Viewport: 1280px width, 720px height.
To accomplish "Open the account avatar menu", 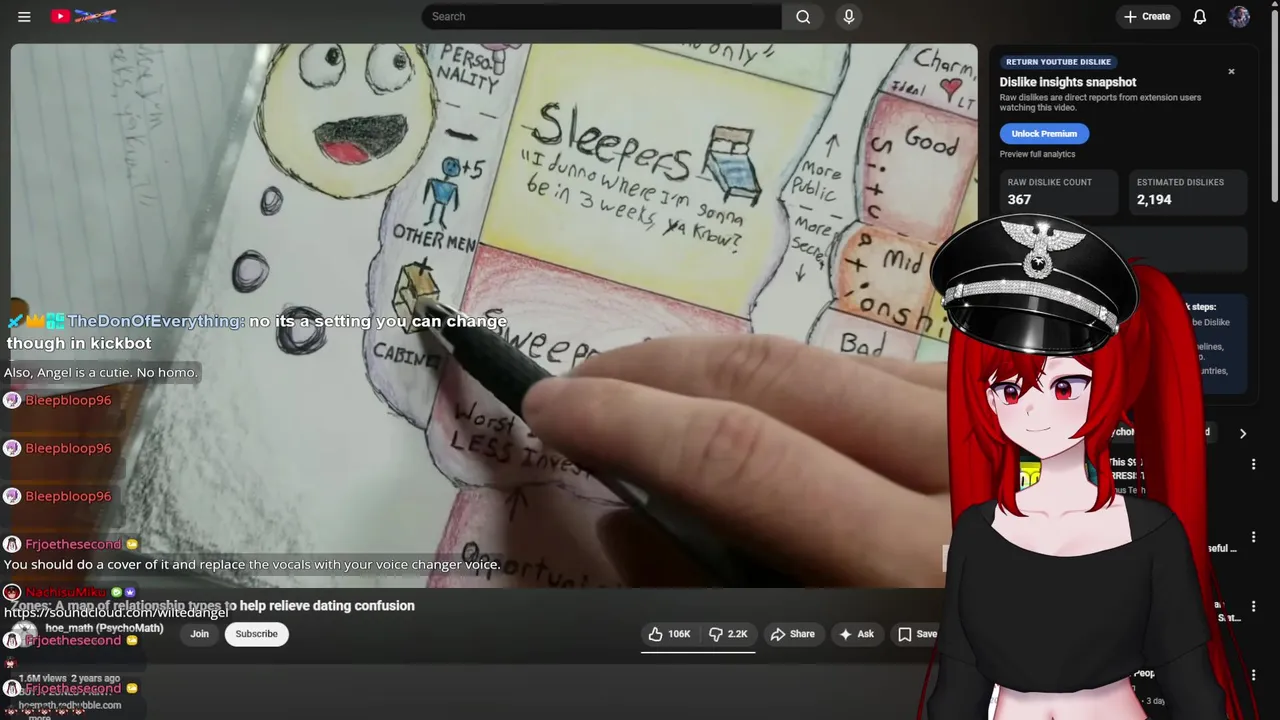I will coord(1239,16).
